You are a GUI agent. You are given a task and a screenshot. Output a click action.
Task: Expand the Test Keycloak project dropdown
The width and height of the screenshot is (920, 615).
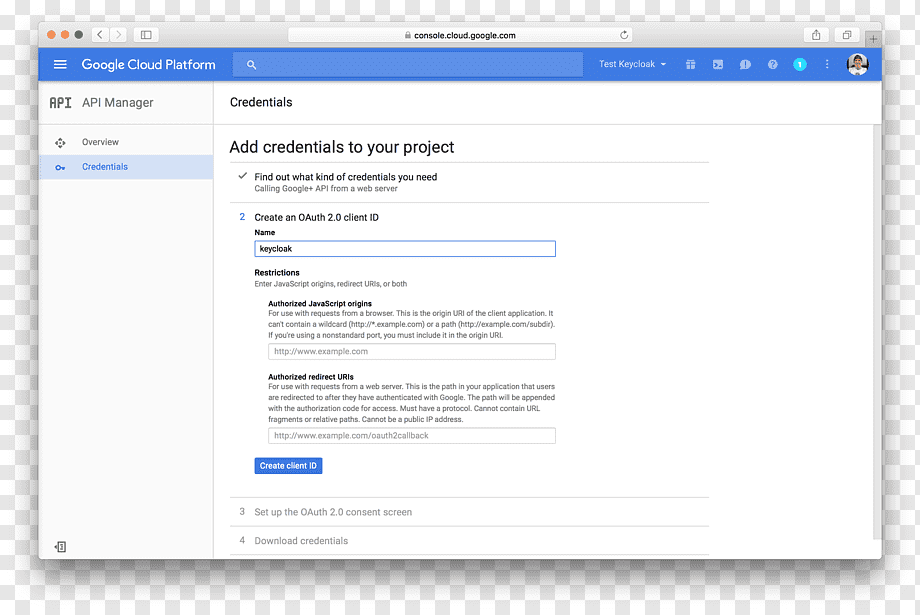[x=632, y=64]
